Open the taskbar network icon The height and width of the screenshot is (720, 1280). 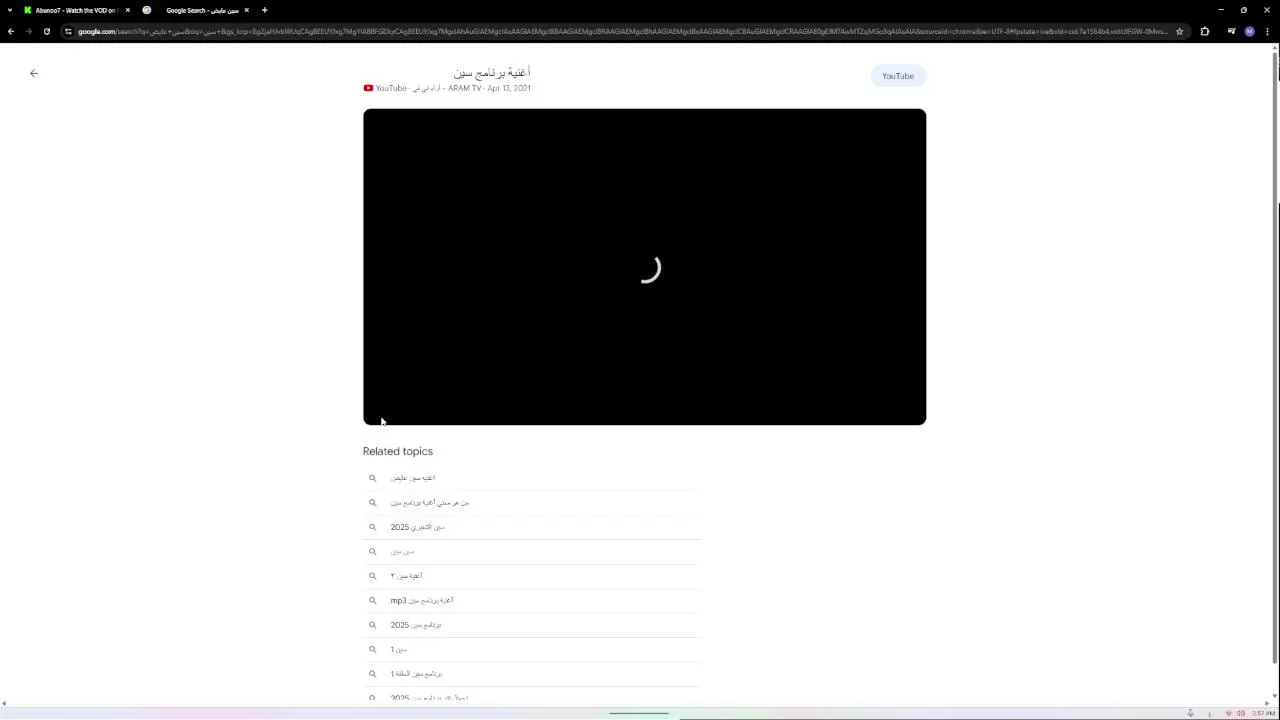[x=1228, y=713]
